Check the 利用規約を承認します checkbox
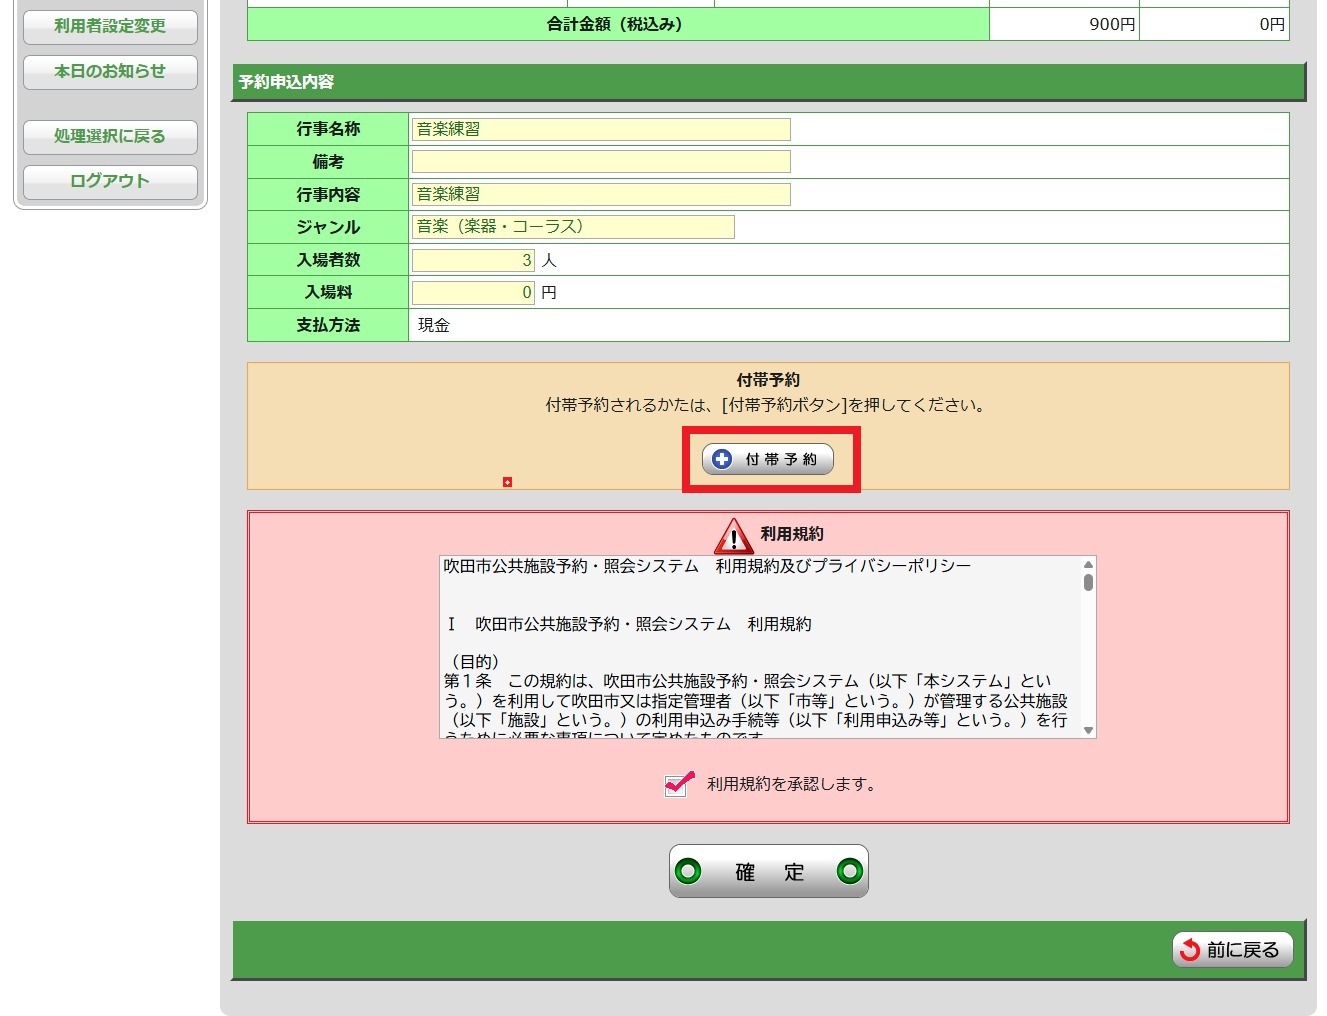The image size is (1327, 1016). point(679,784)
